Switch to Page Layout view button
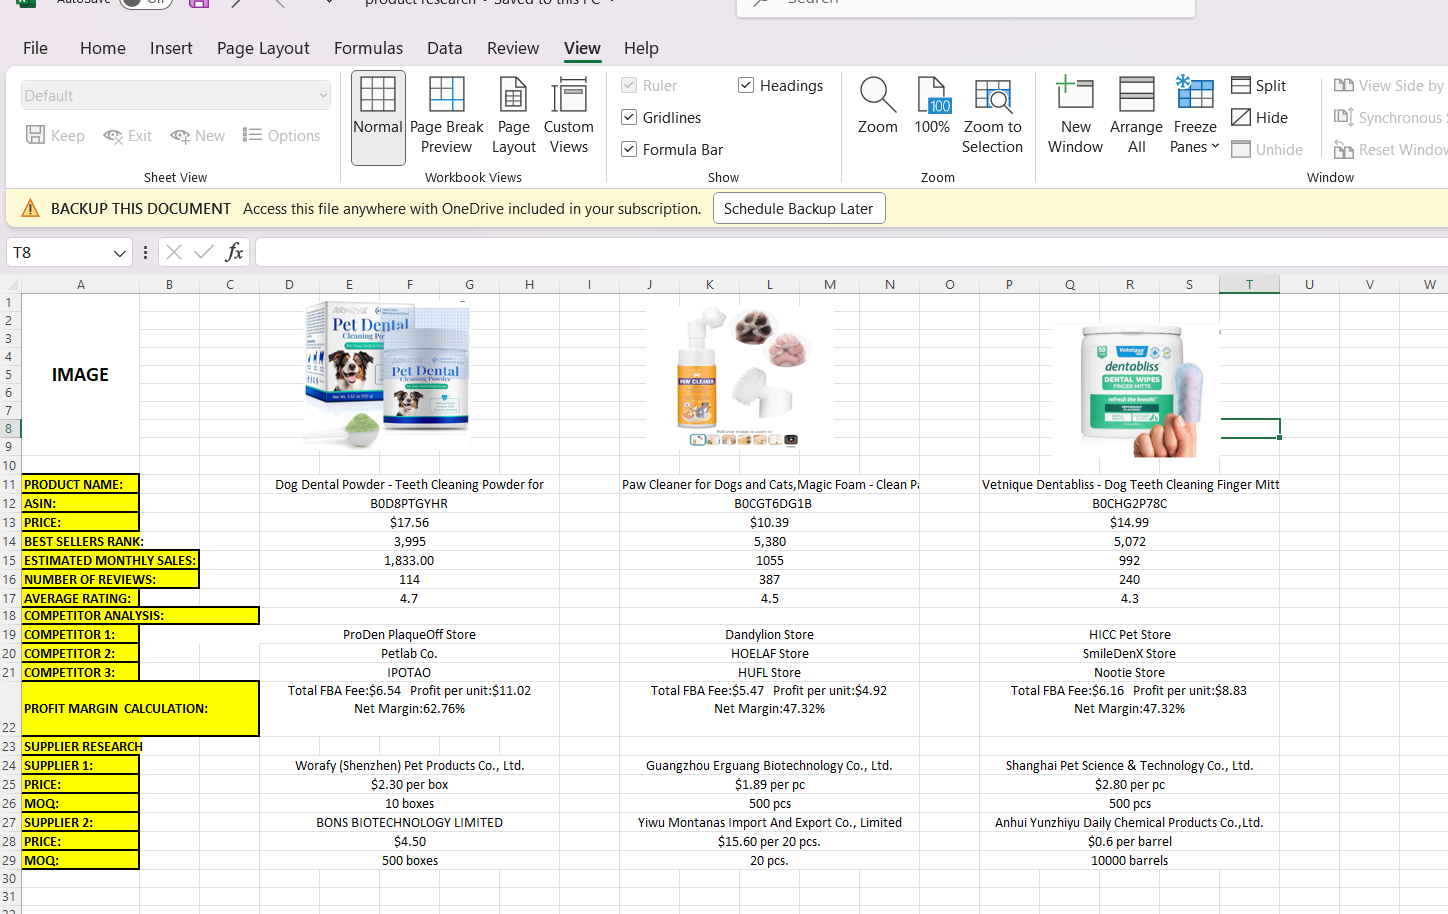Image resolution: width=1448 pixels, height=914 pixels. (x=514, y=117)
